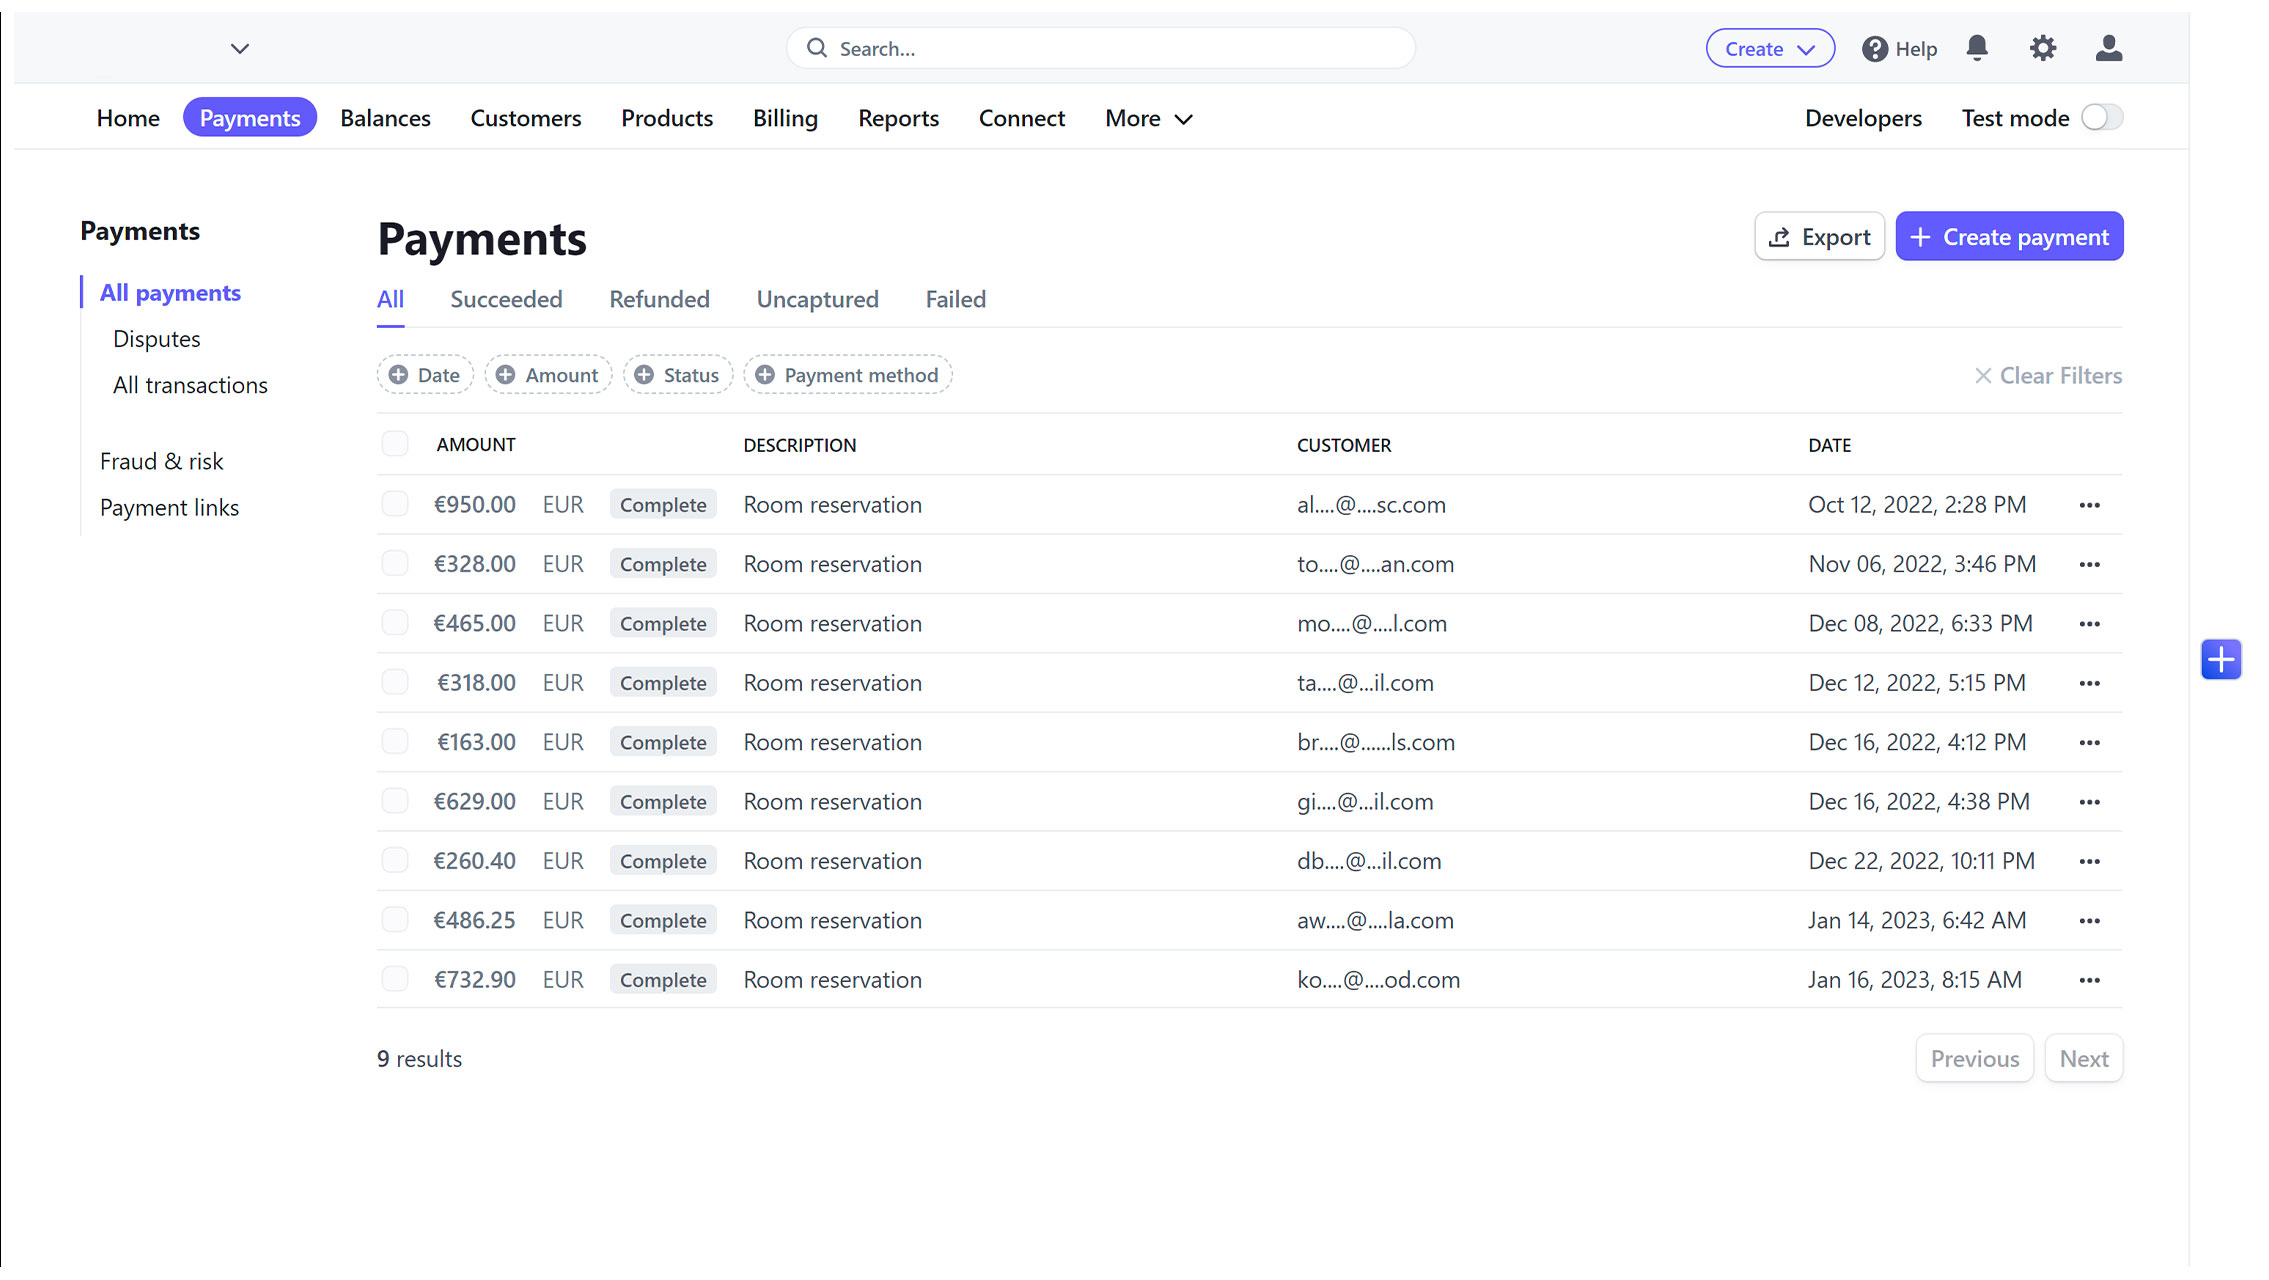Select checkbox for €163.00 payment
Viewport: 2269px width, 1280px height.
(395, 742)
